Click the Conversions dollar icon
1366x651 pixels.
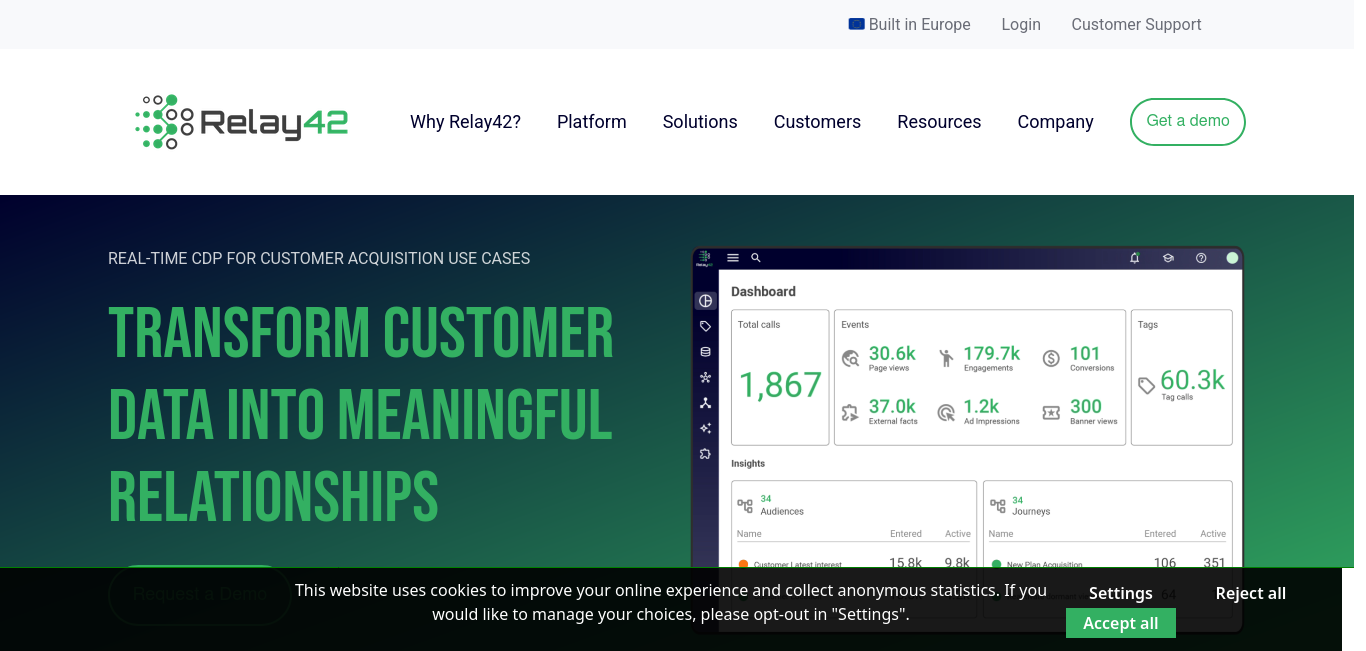[x=1051, y=358]
